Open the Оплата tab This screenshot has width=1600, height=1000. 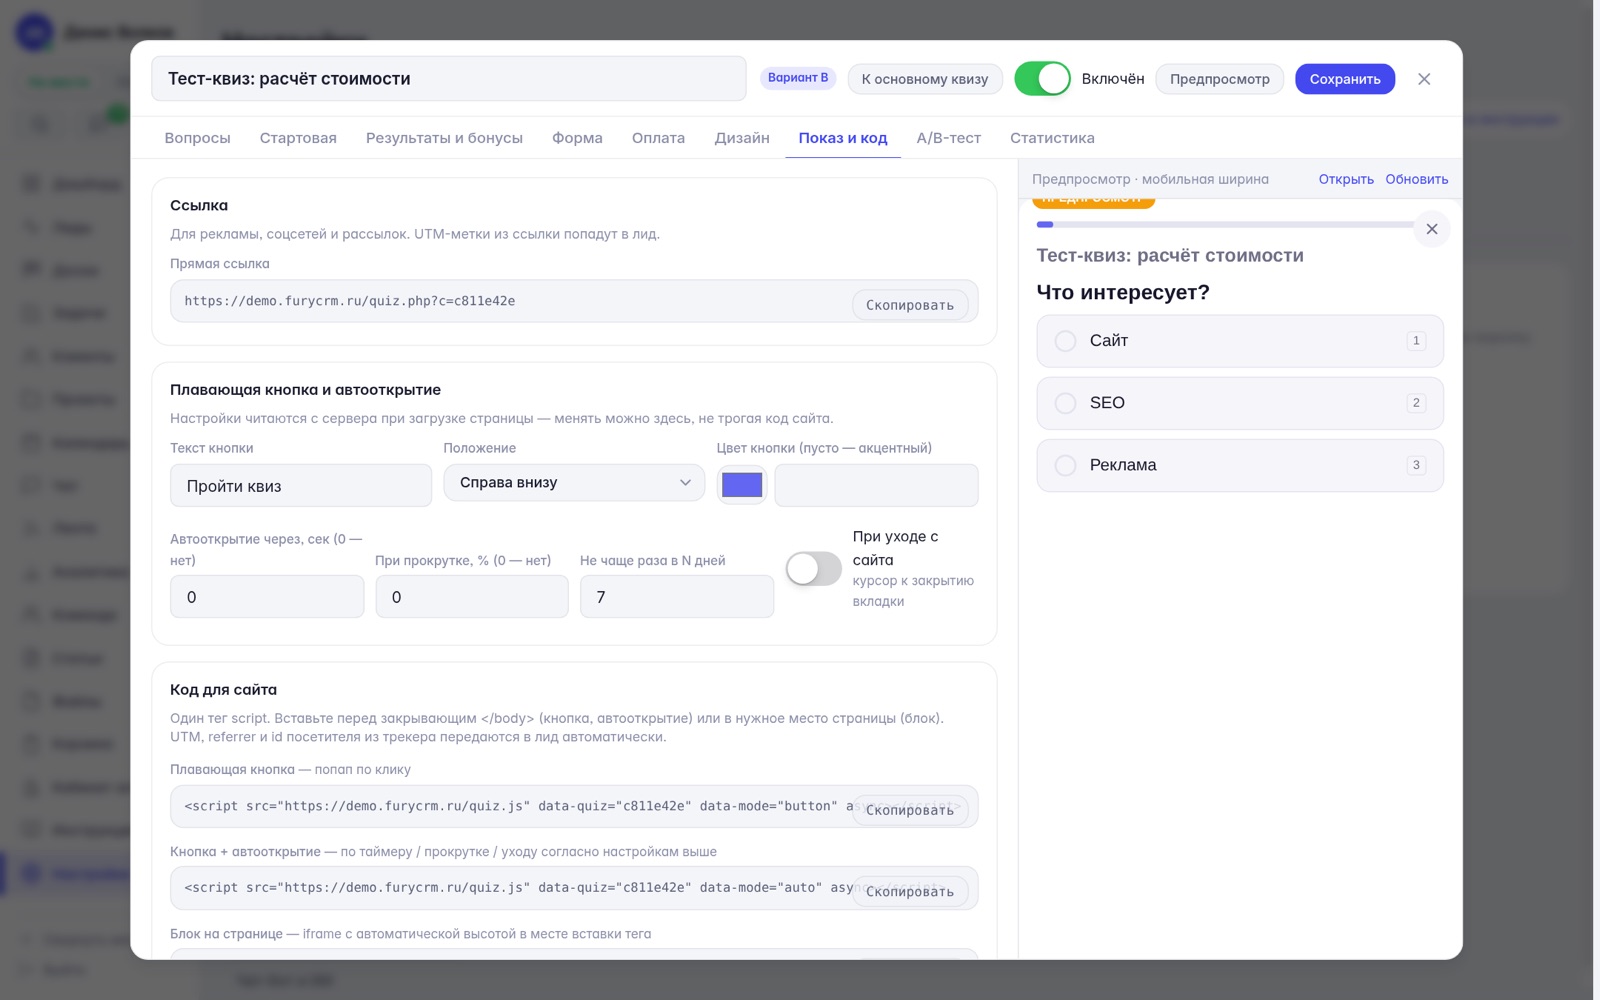(x=658, y=138)
